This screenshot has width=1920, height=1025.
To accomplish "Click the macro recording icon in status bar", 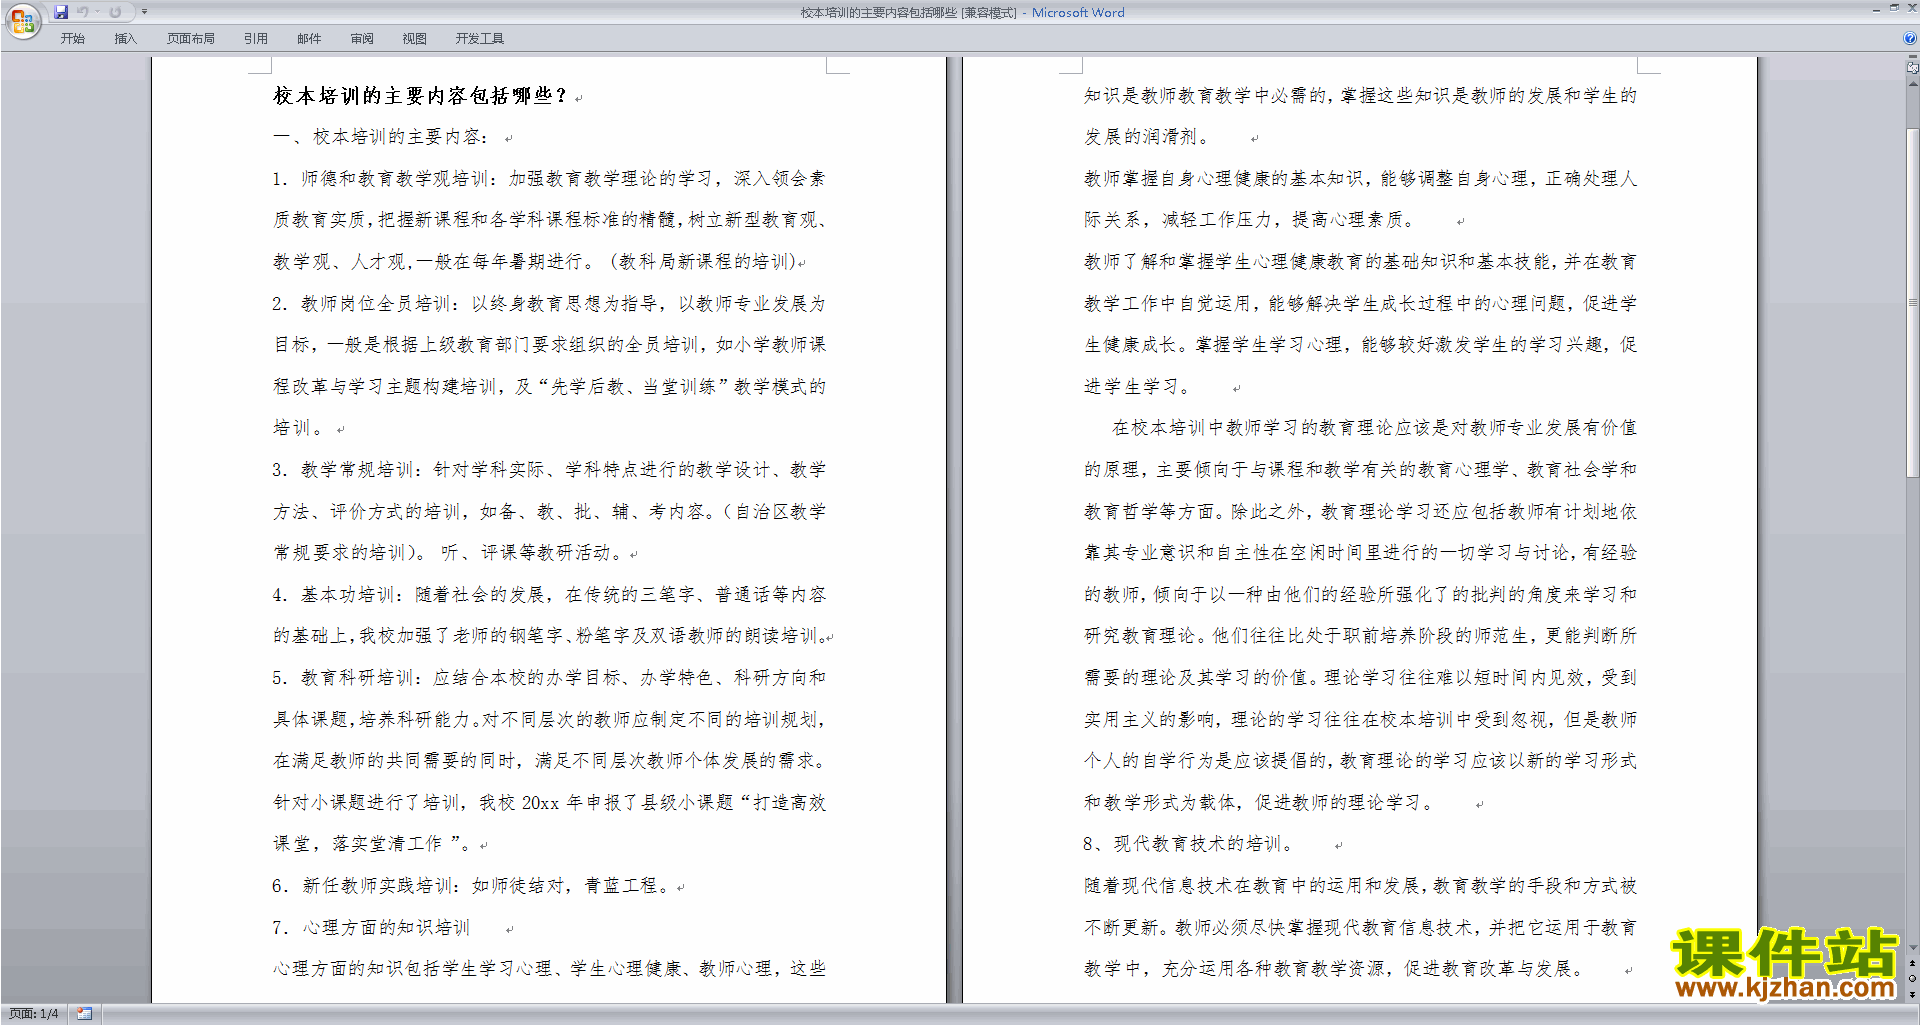I will pyautogui.click(x=85, y=1014).
